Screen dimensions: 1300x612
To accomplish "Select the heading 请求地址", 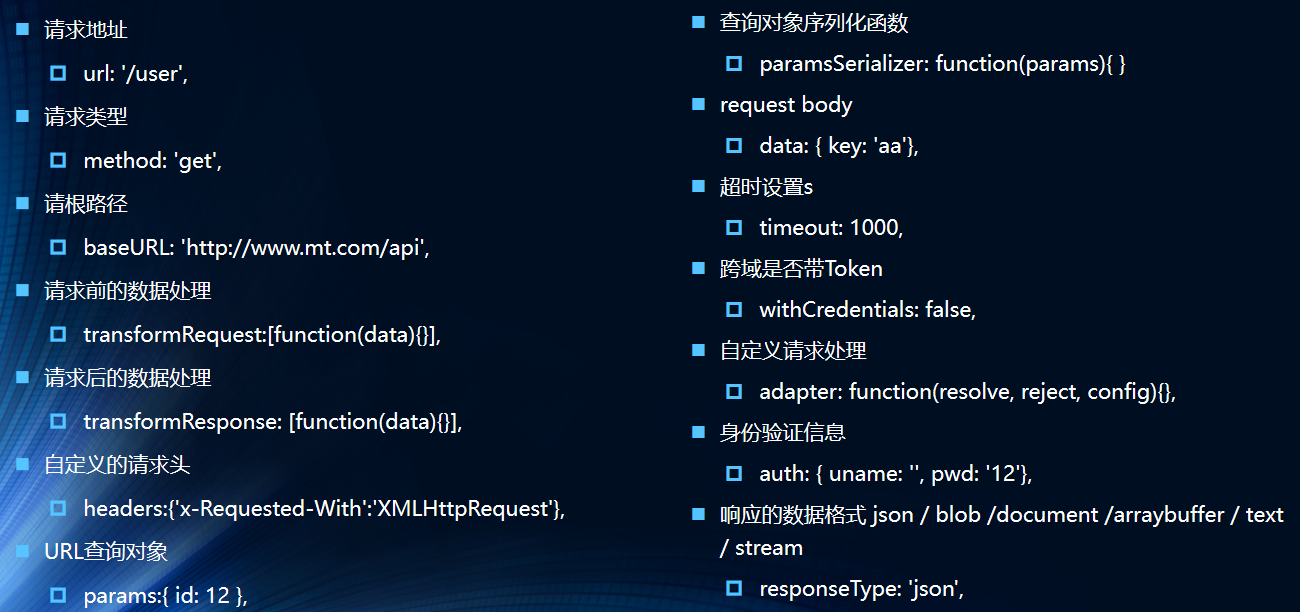I will pos(86,30).
